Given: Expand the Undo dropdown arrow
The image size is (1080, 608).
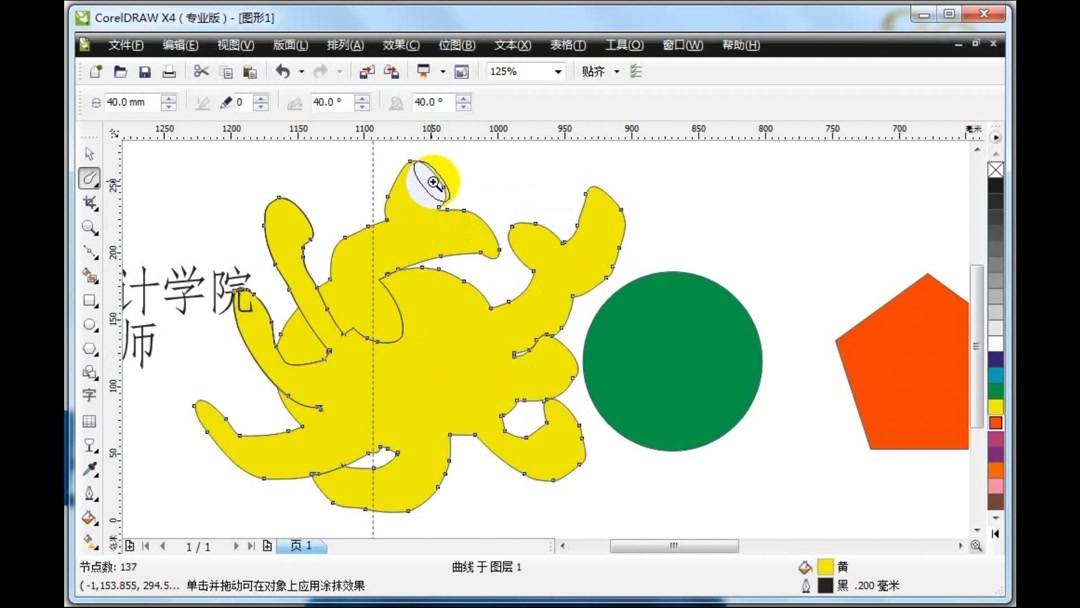Looking at the screenshot, I should point(302,71).
